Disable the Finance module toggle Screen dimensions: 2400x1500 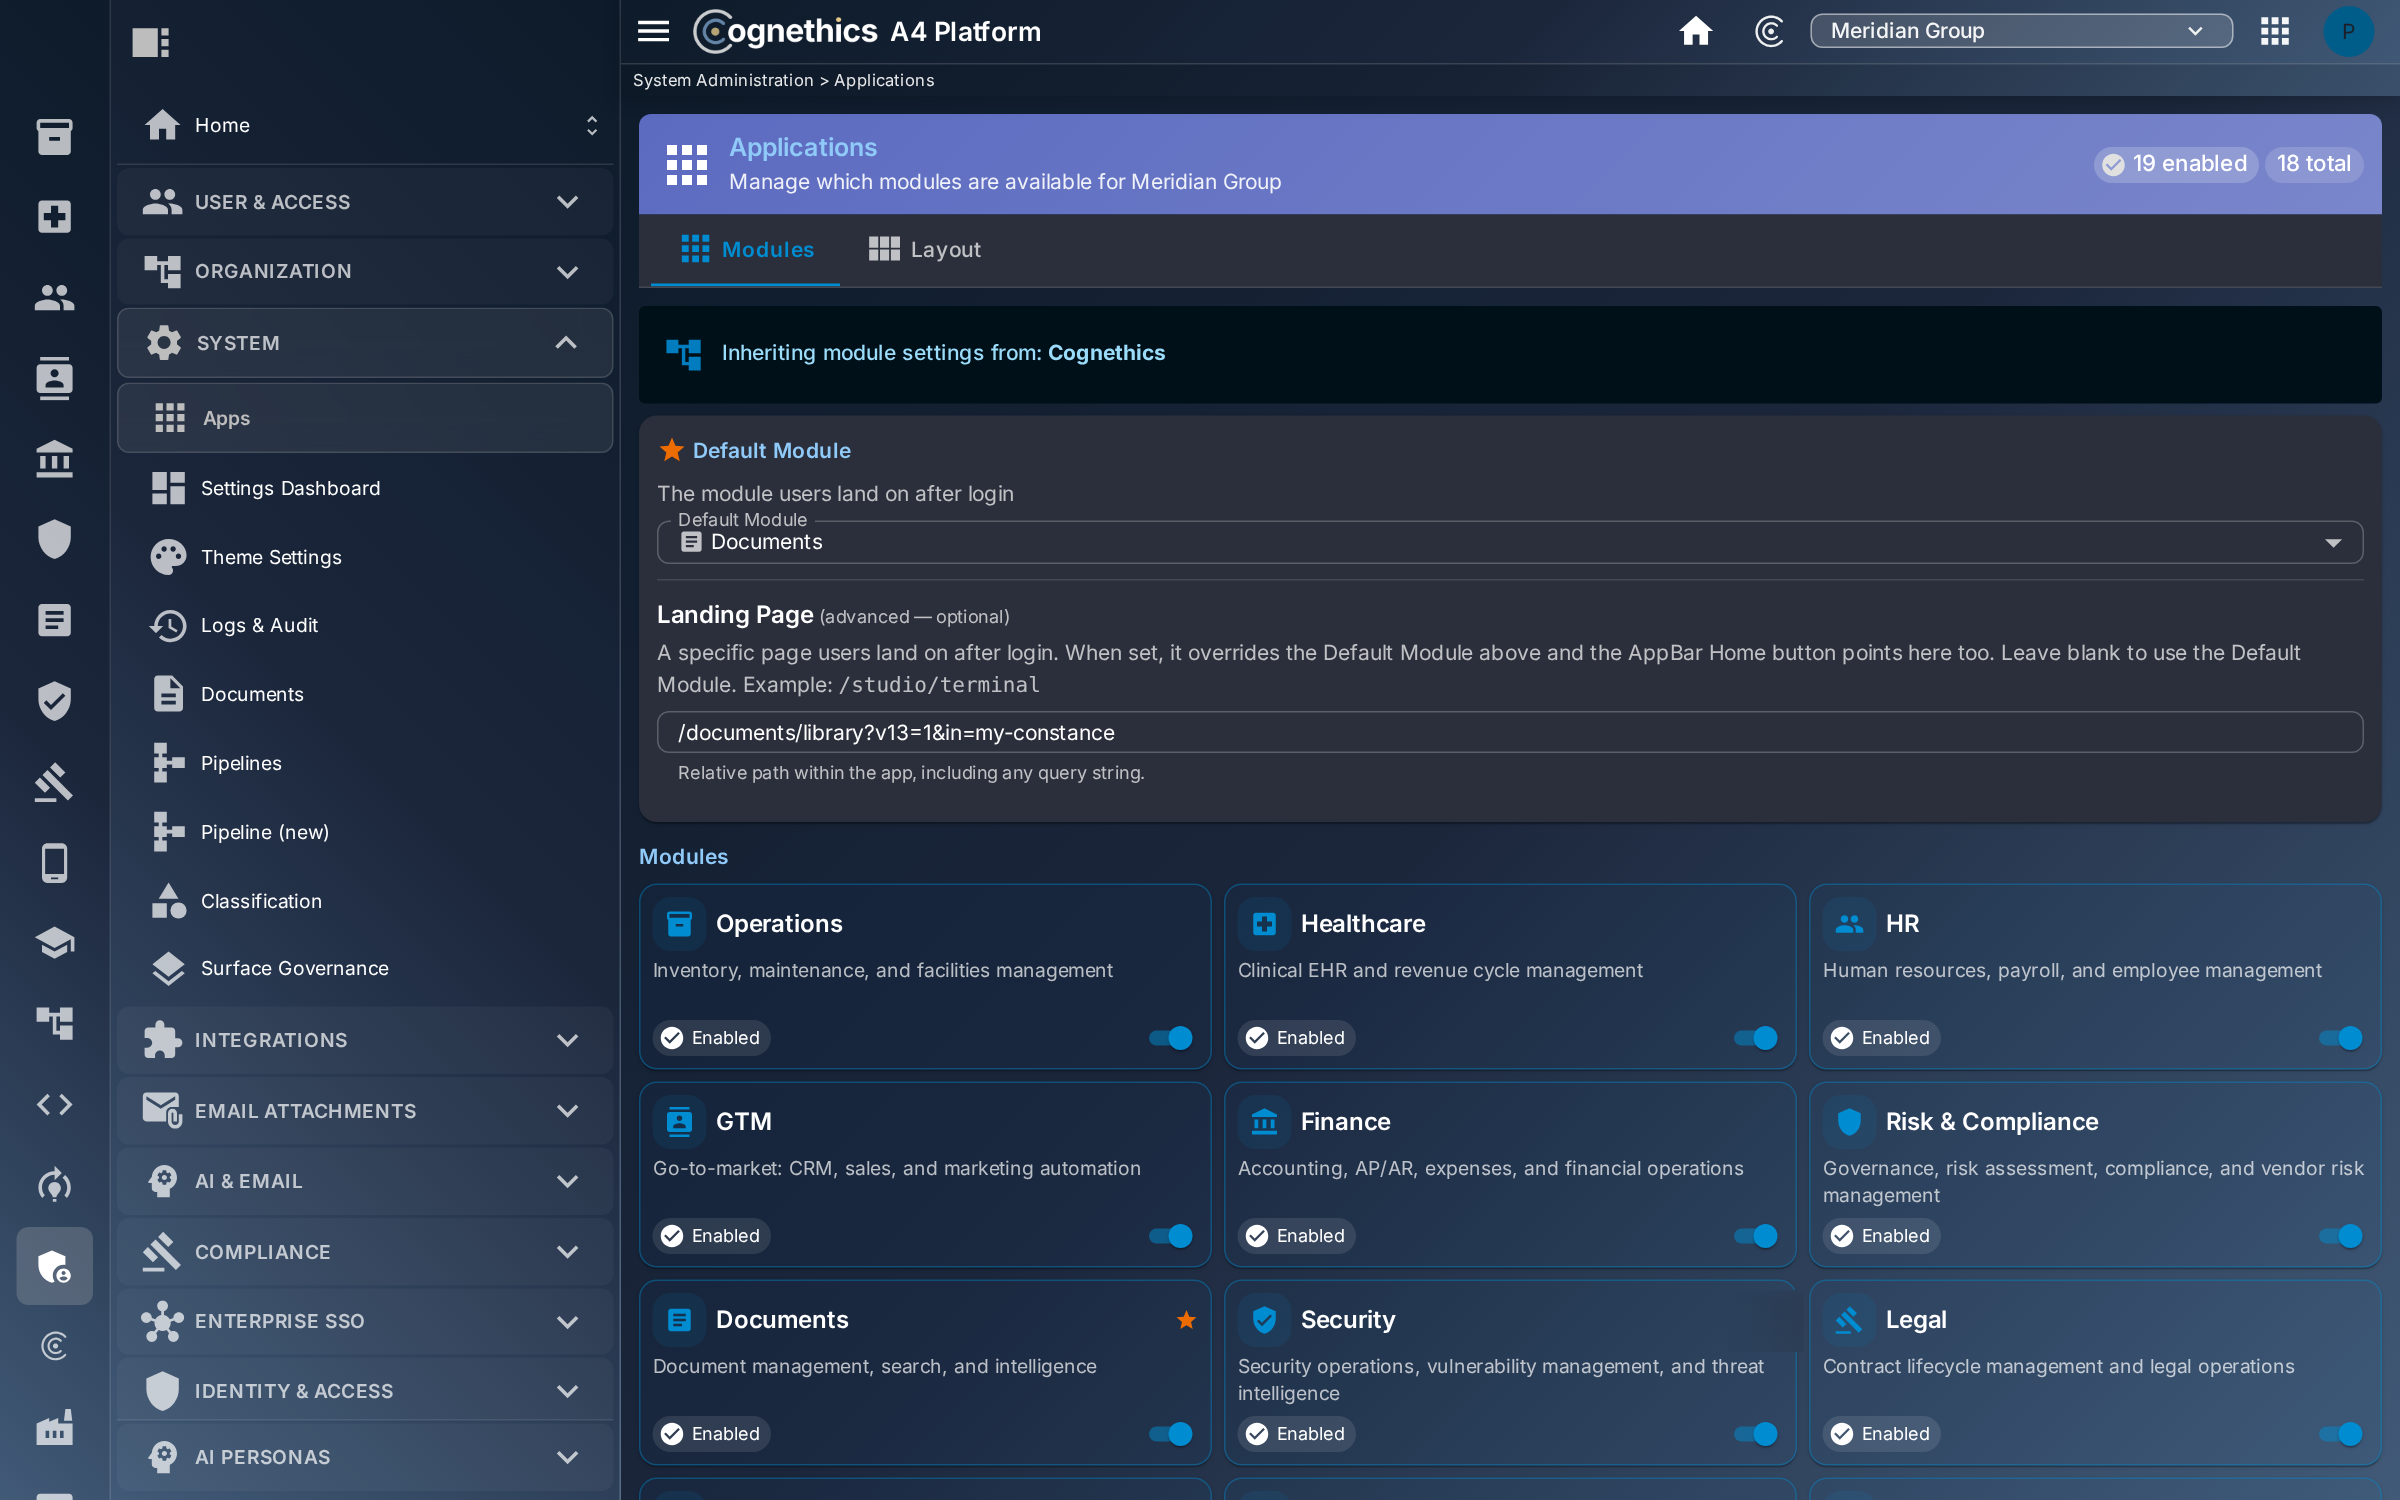1755,1236
